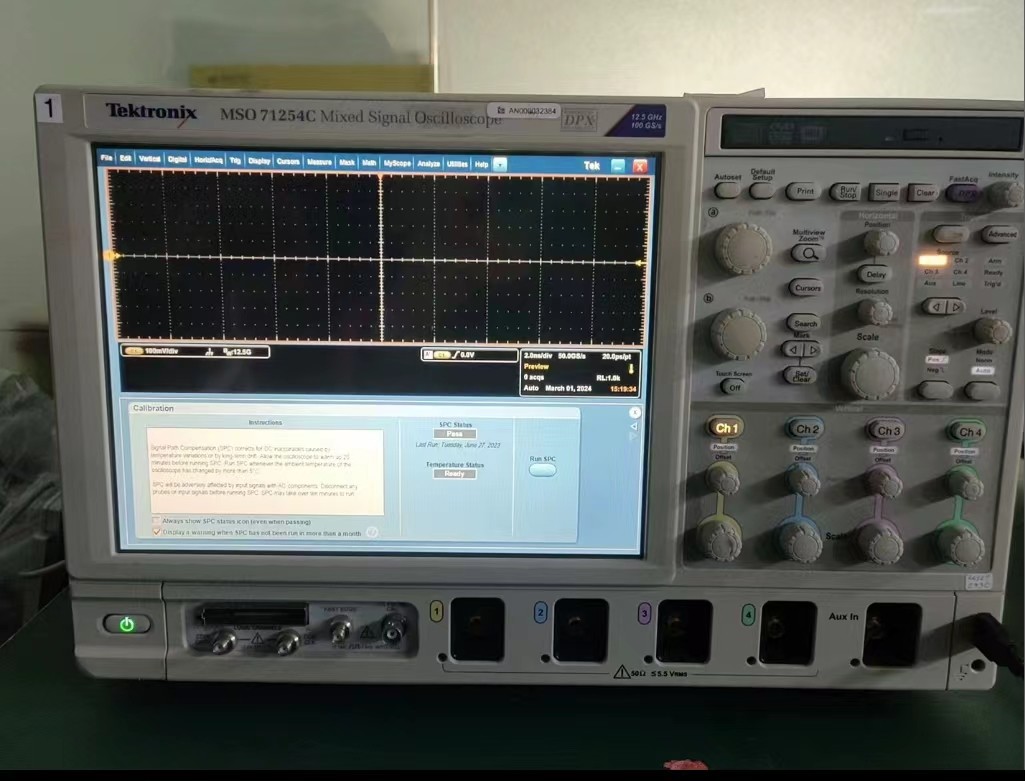Click the trigger Advanced button
This screenshot has height=781, width=1025.
click(x=1000, y=234)
